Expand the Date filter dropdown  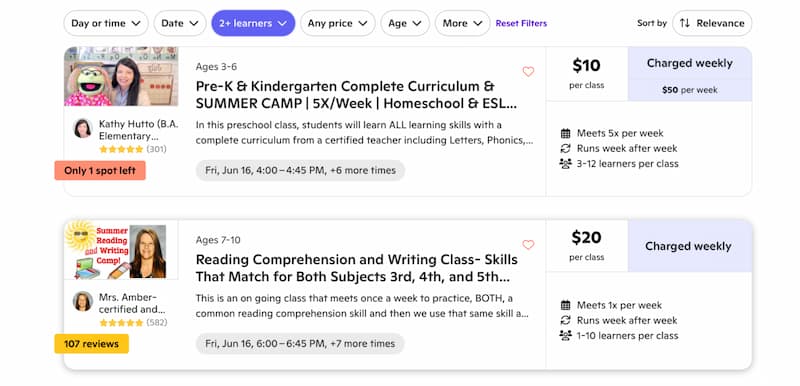click(180, 23)
